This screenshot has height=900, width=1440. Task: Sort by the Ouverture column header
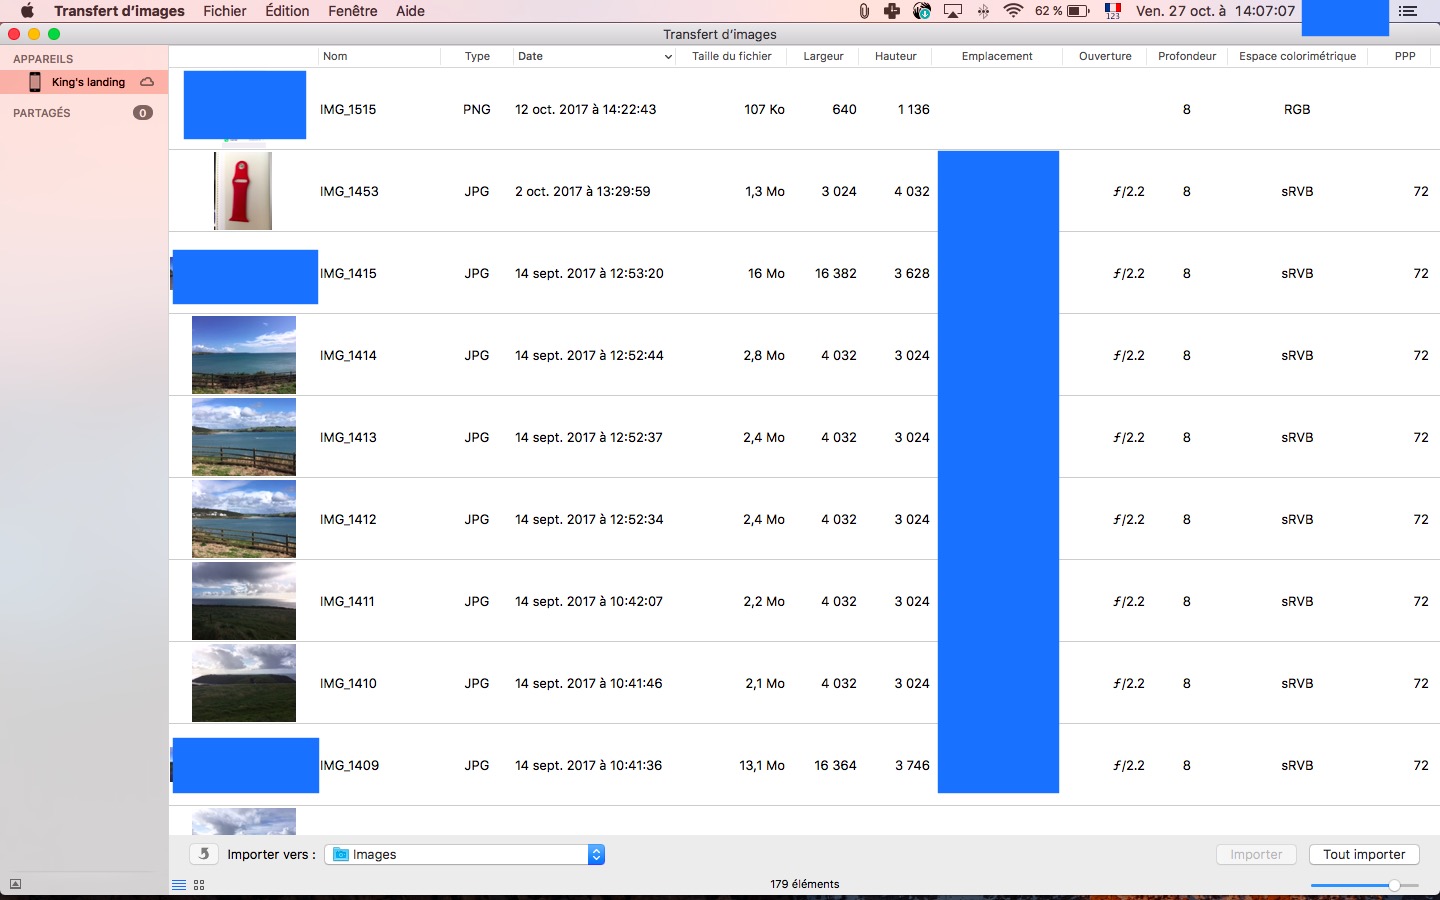tap(1105, 56)
